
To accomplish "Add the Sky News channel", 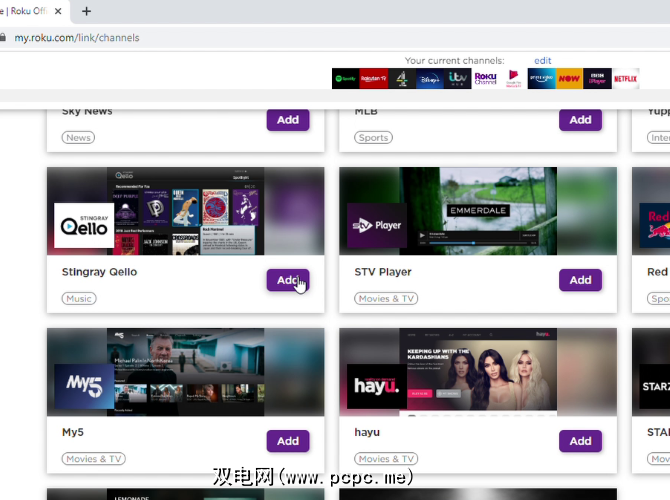I will tap(288, 120).
